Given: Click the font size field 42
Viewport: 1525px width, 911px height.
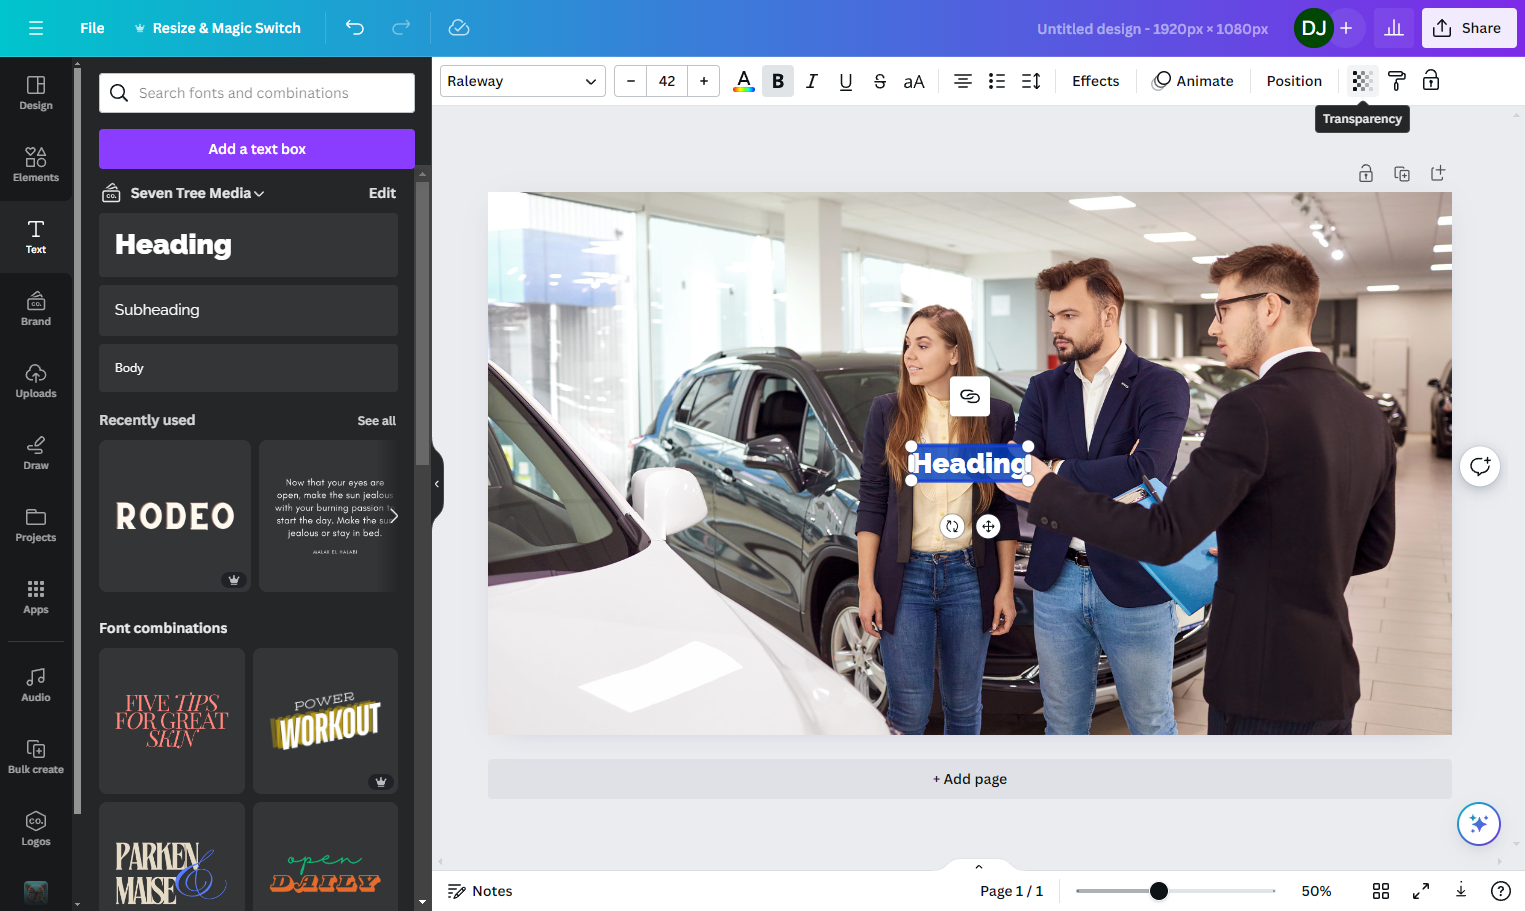Looking at the screenshot, I should point(667,81).
